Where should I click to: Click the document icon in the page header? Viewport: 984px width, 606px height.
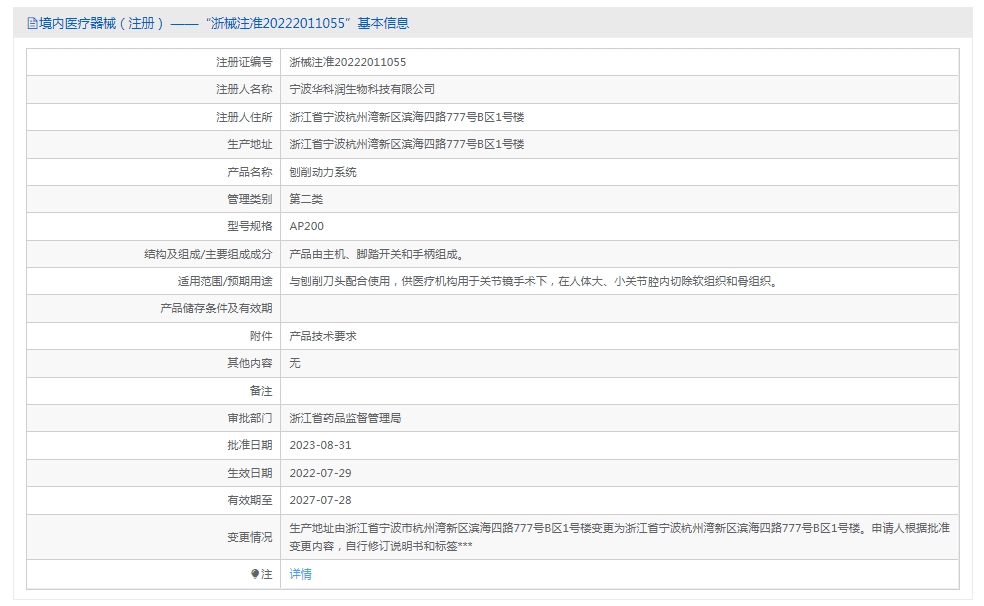point(33,23)
